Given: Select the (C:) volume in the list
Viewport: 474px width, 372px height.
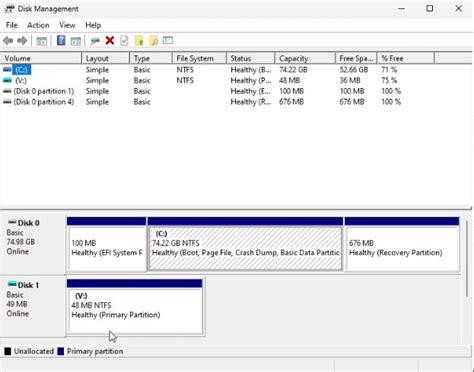Looking at the screenshot, I should point(22,70).
